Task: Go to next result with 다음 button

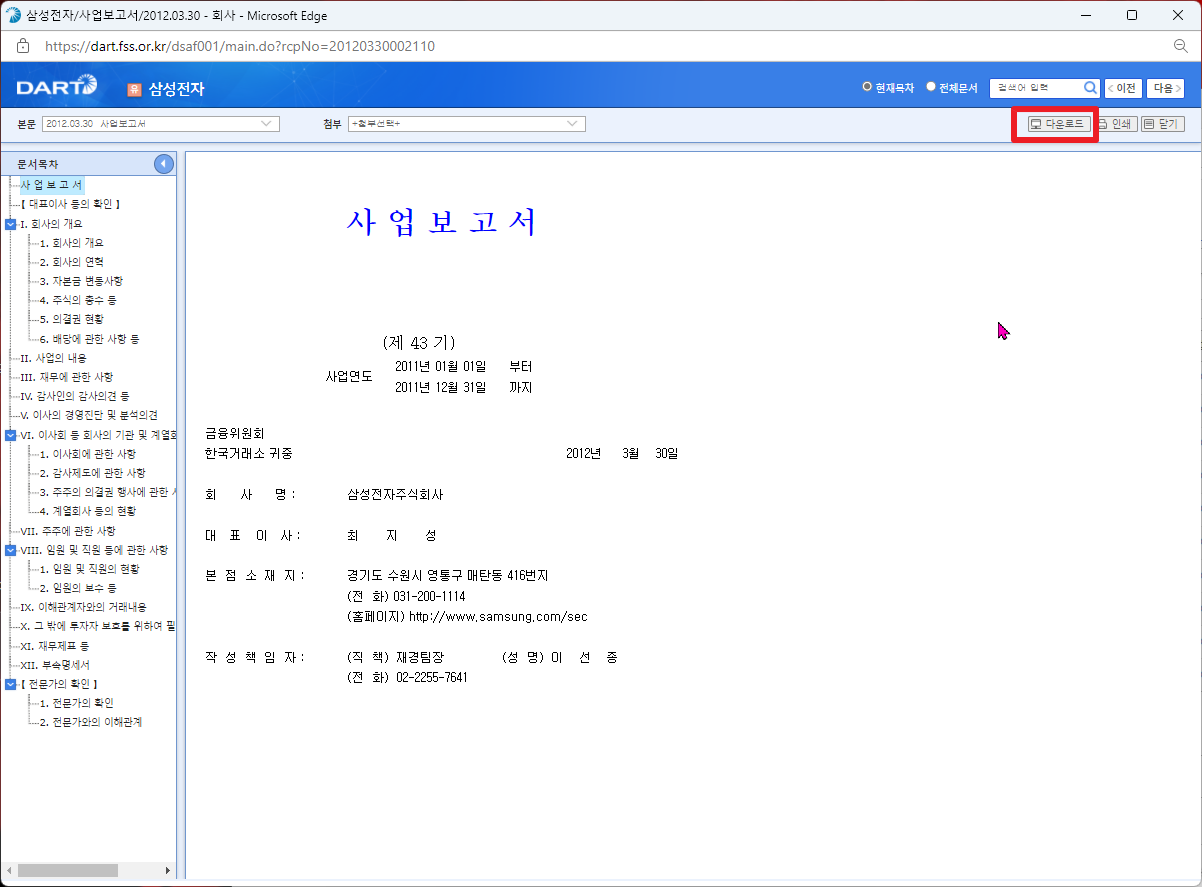Action: coord(1165,88)
